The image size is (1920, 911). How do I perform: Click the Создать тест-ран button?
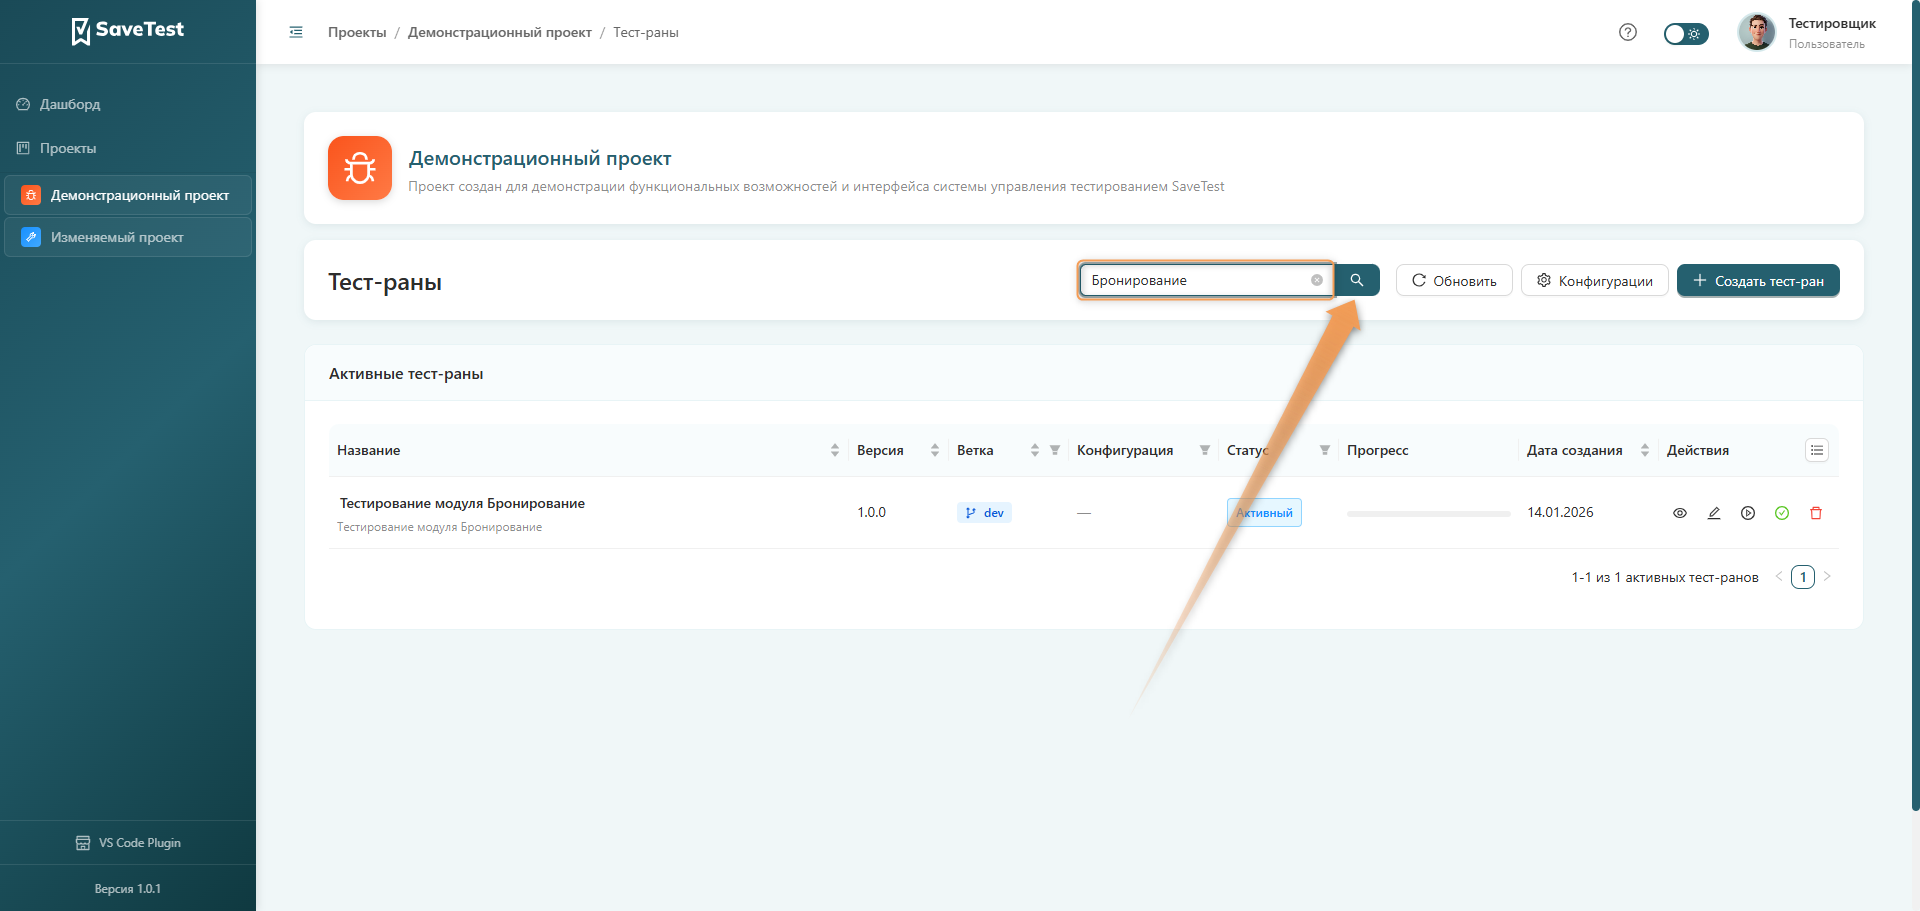(x=1758, y=281)
